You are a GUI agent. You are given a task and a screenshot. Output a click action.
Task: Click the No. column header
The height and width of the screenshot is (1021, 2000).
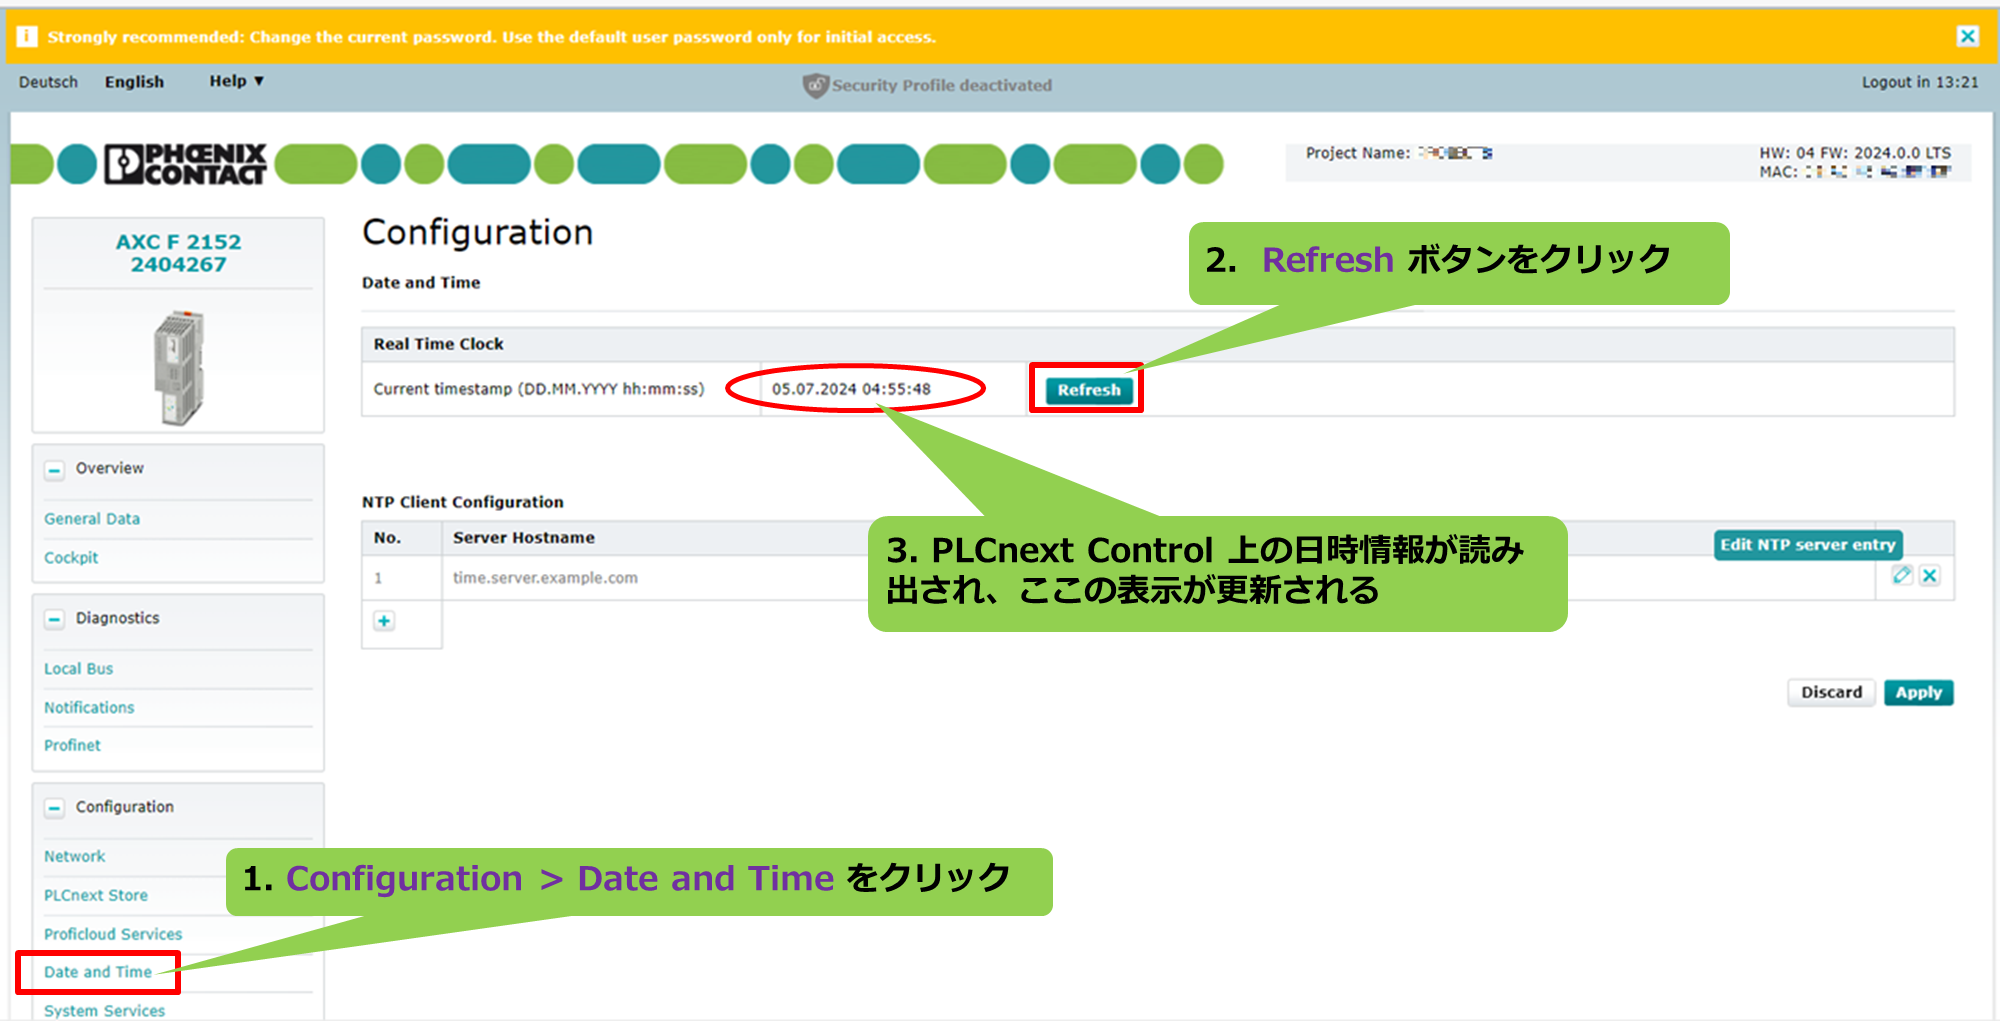click(x=387, y=538)
